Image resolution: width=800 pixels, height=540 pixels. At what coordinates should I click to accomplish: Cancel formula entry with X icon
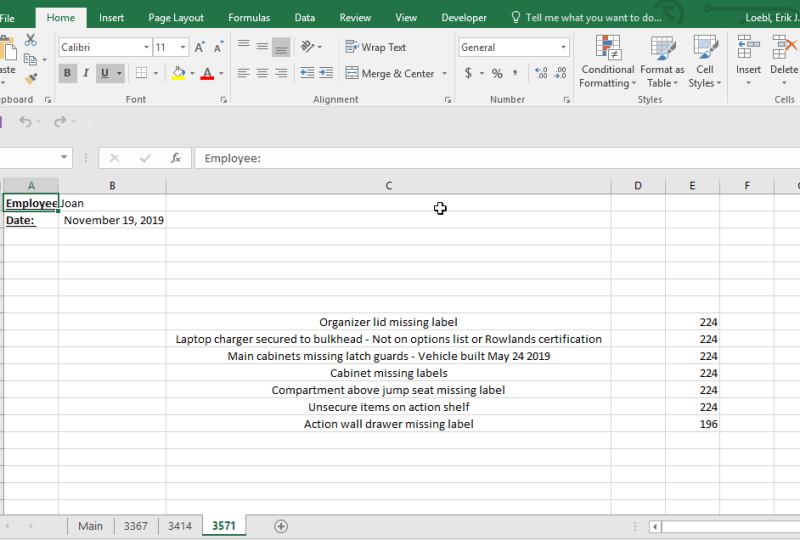tap(114, 158)
